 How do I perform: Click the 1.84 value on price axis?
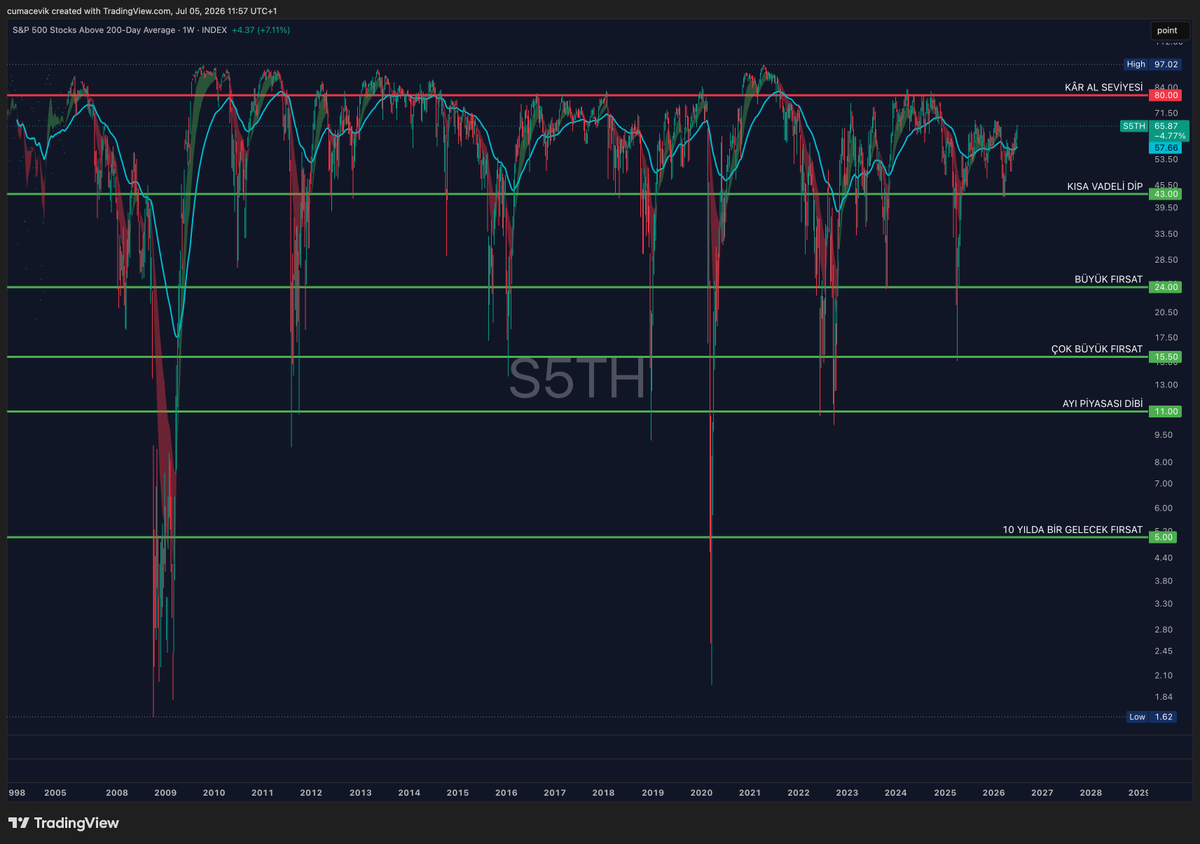[1163, 697]
